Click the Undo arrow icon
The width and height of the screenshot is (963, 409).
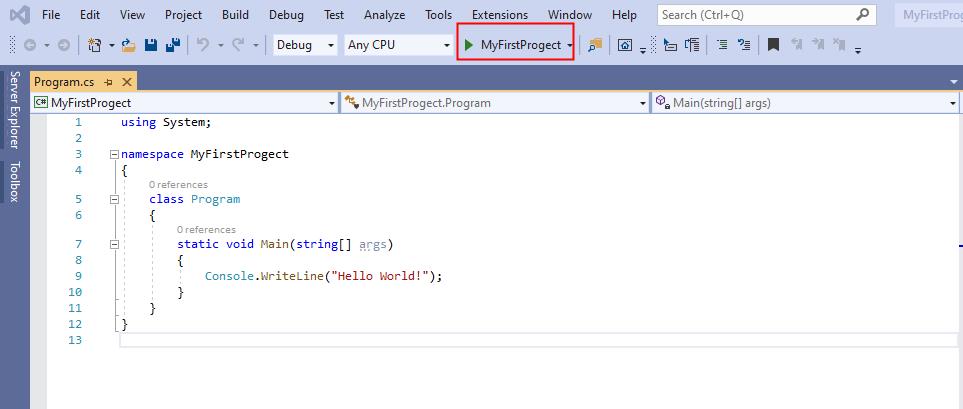coord(202,45)
